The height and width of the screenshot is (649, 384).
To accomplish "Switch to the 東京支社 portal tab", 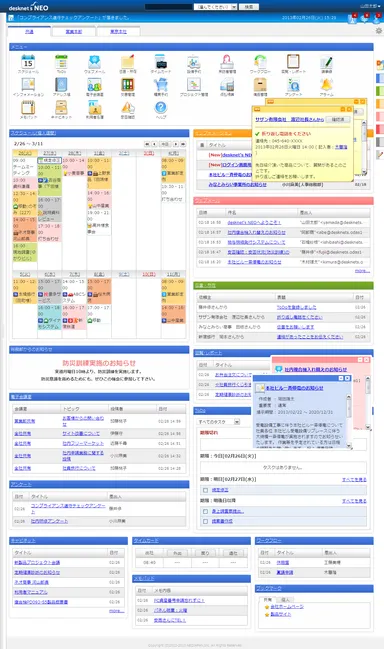I will (x=118, y=31).
